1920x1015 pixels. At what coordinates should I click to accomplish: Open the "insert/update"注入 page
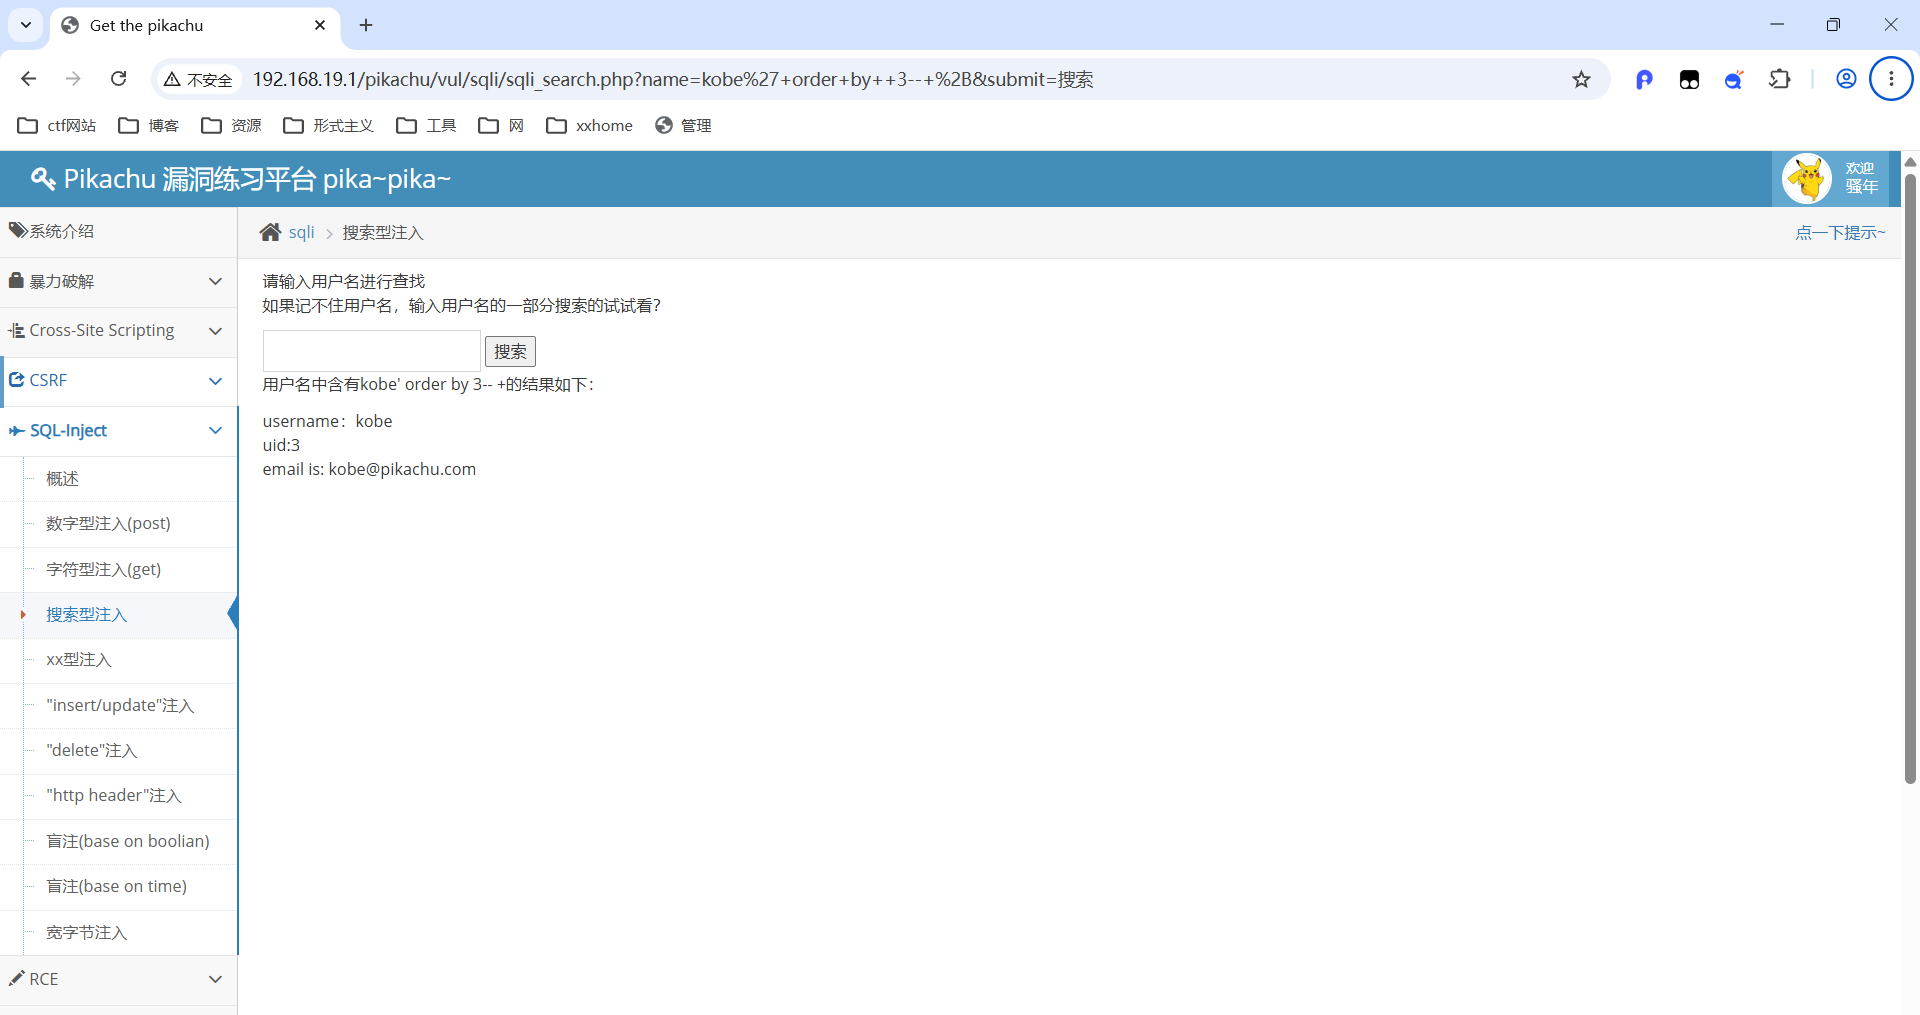click(x=120, y=706)
